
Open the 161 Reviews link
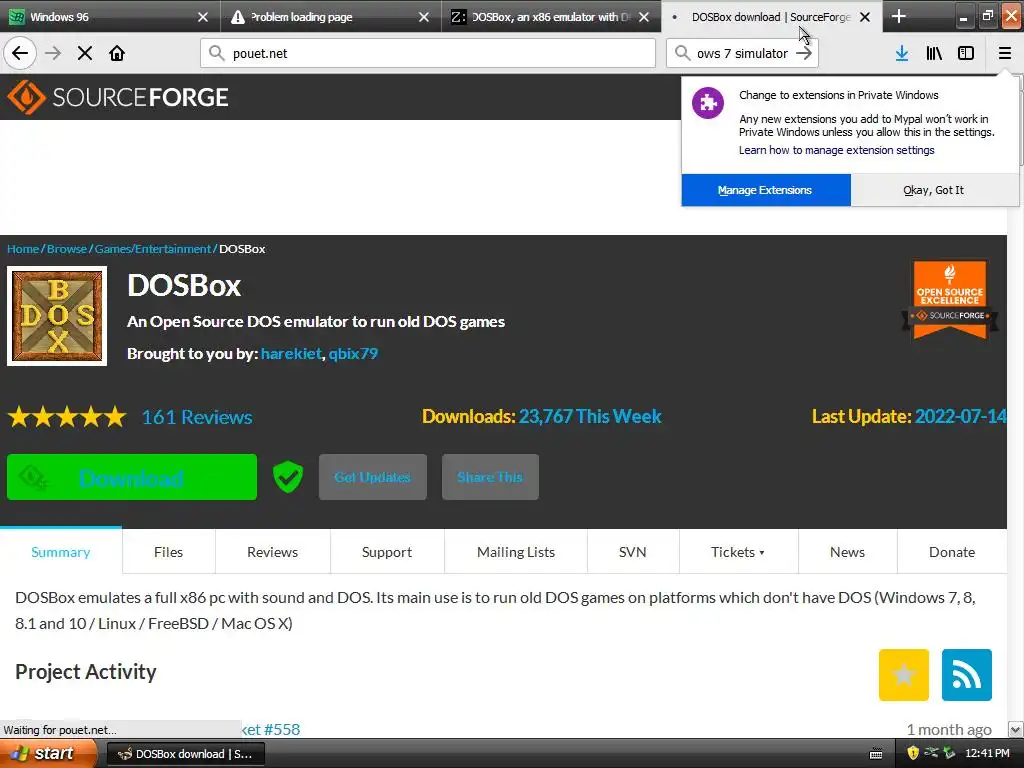(197, 417)
